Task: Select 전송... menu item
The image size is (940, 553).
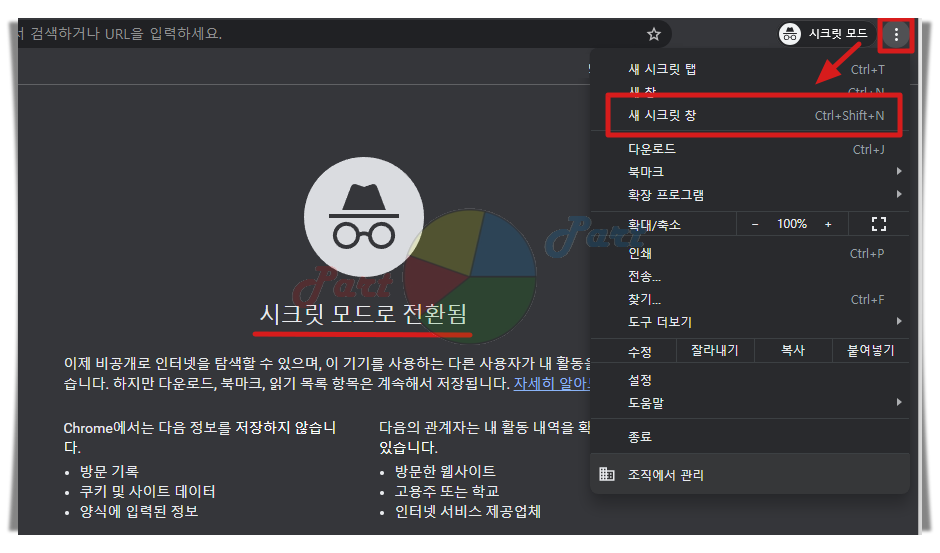Action: click(749, 276)
